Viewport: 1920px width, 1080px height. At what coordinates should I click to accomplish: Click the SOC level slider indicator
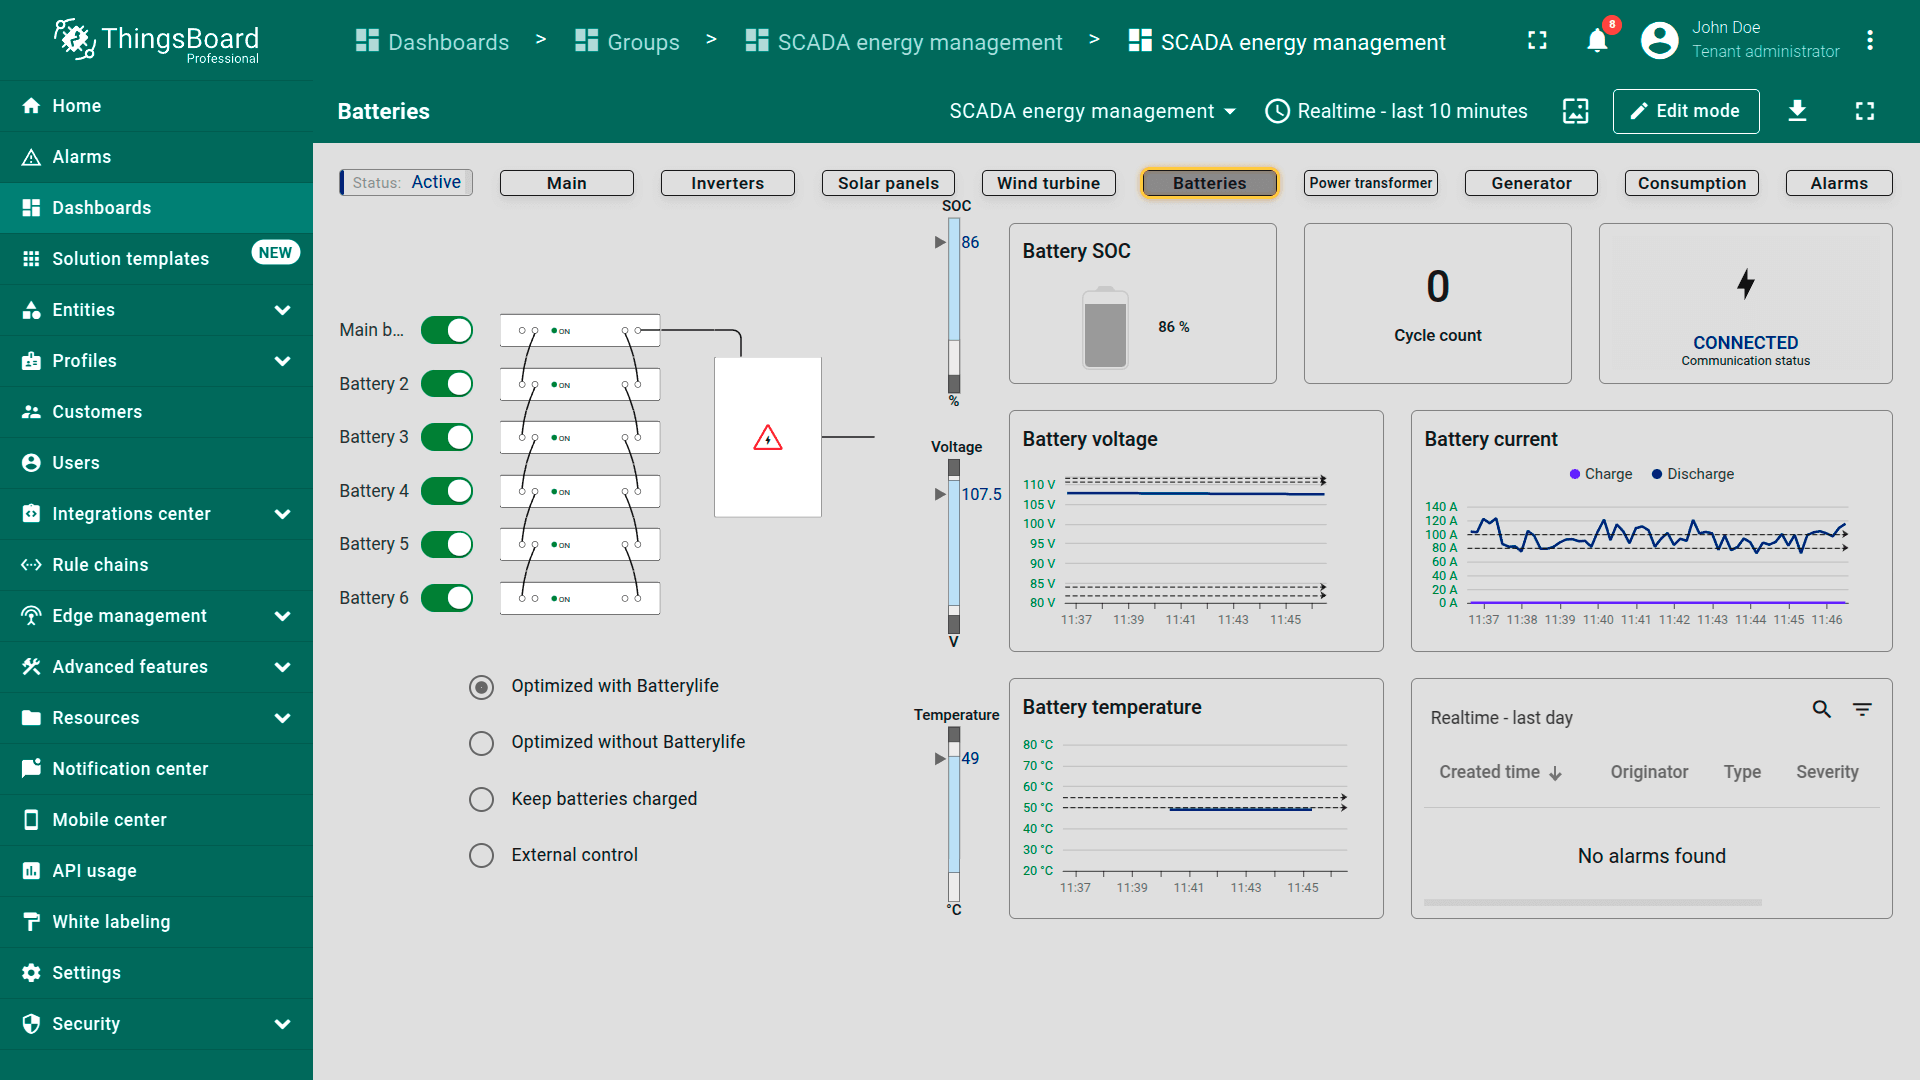940,242
